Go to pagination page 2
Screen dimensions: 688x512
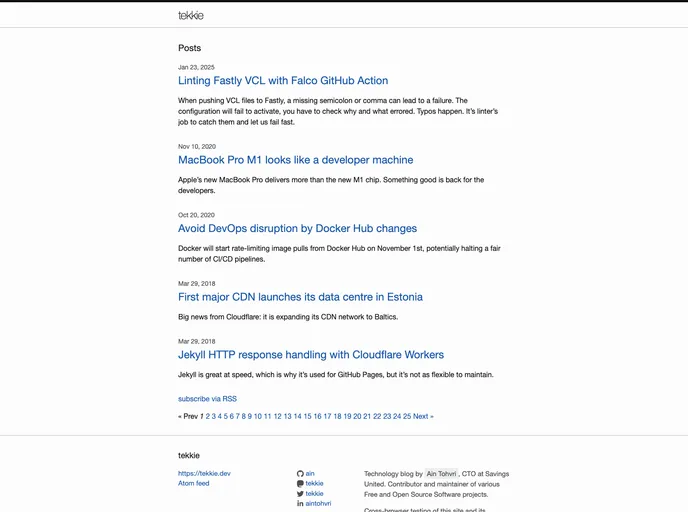click(208, 416)
